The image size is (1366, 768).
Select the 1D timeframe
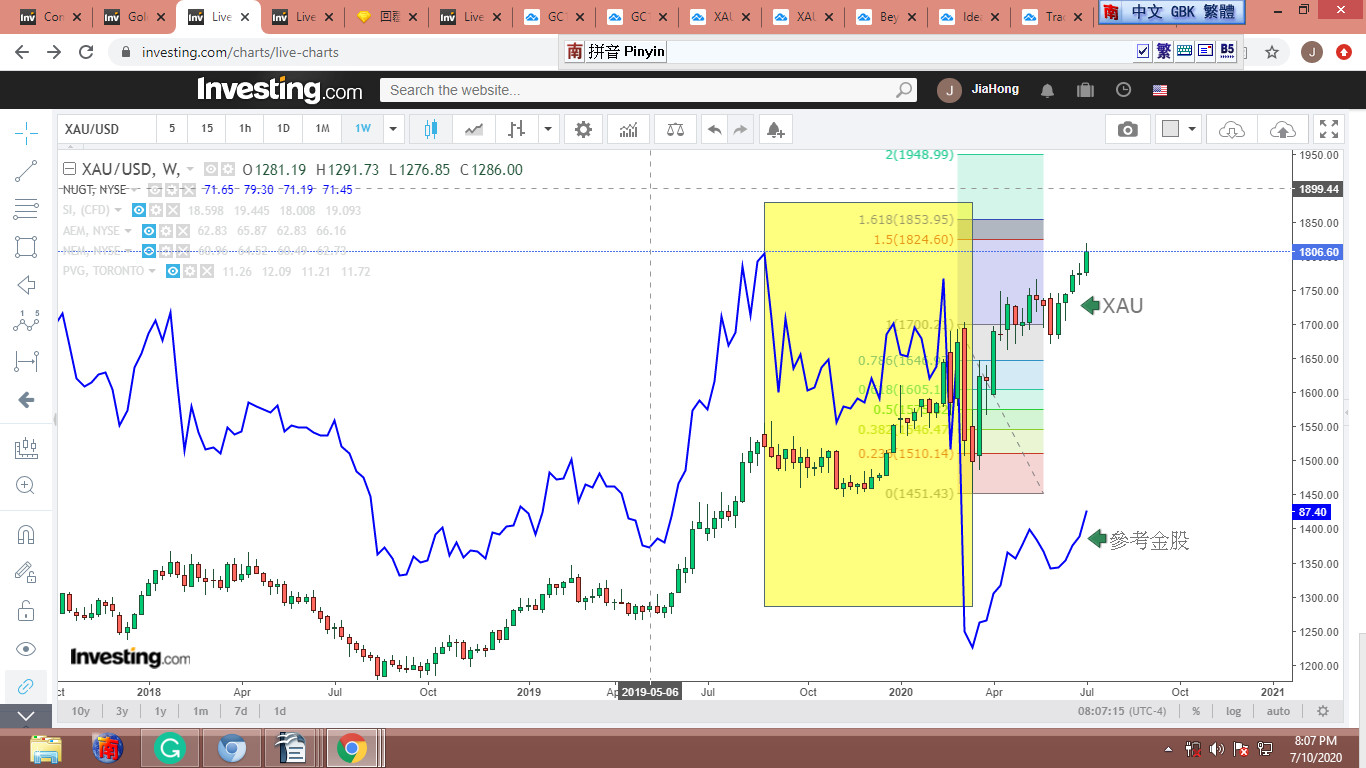point(283,129)
